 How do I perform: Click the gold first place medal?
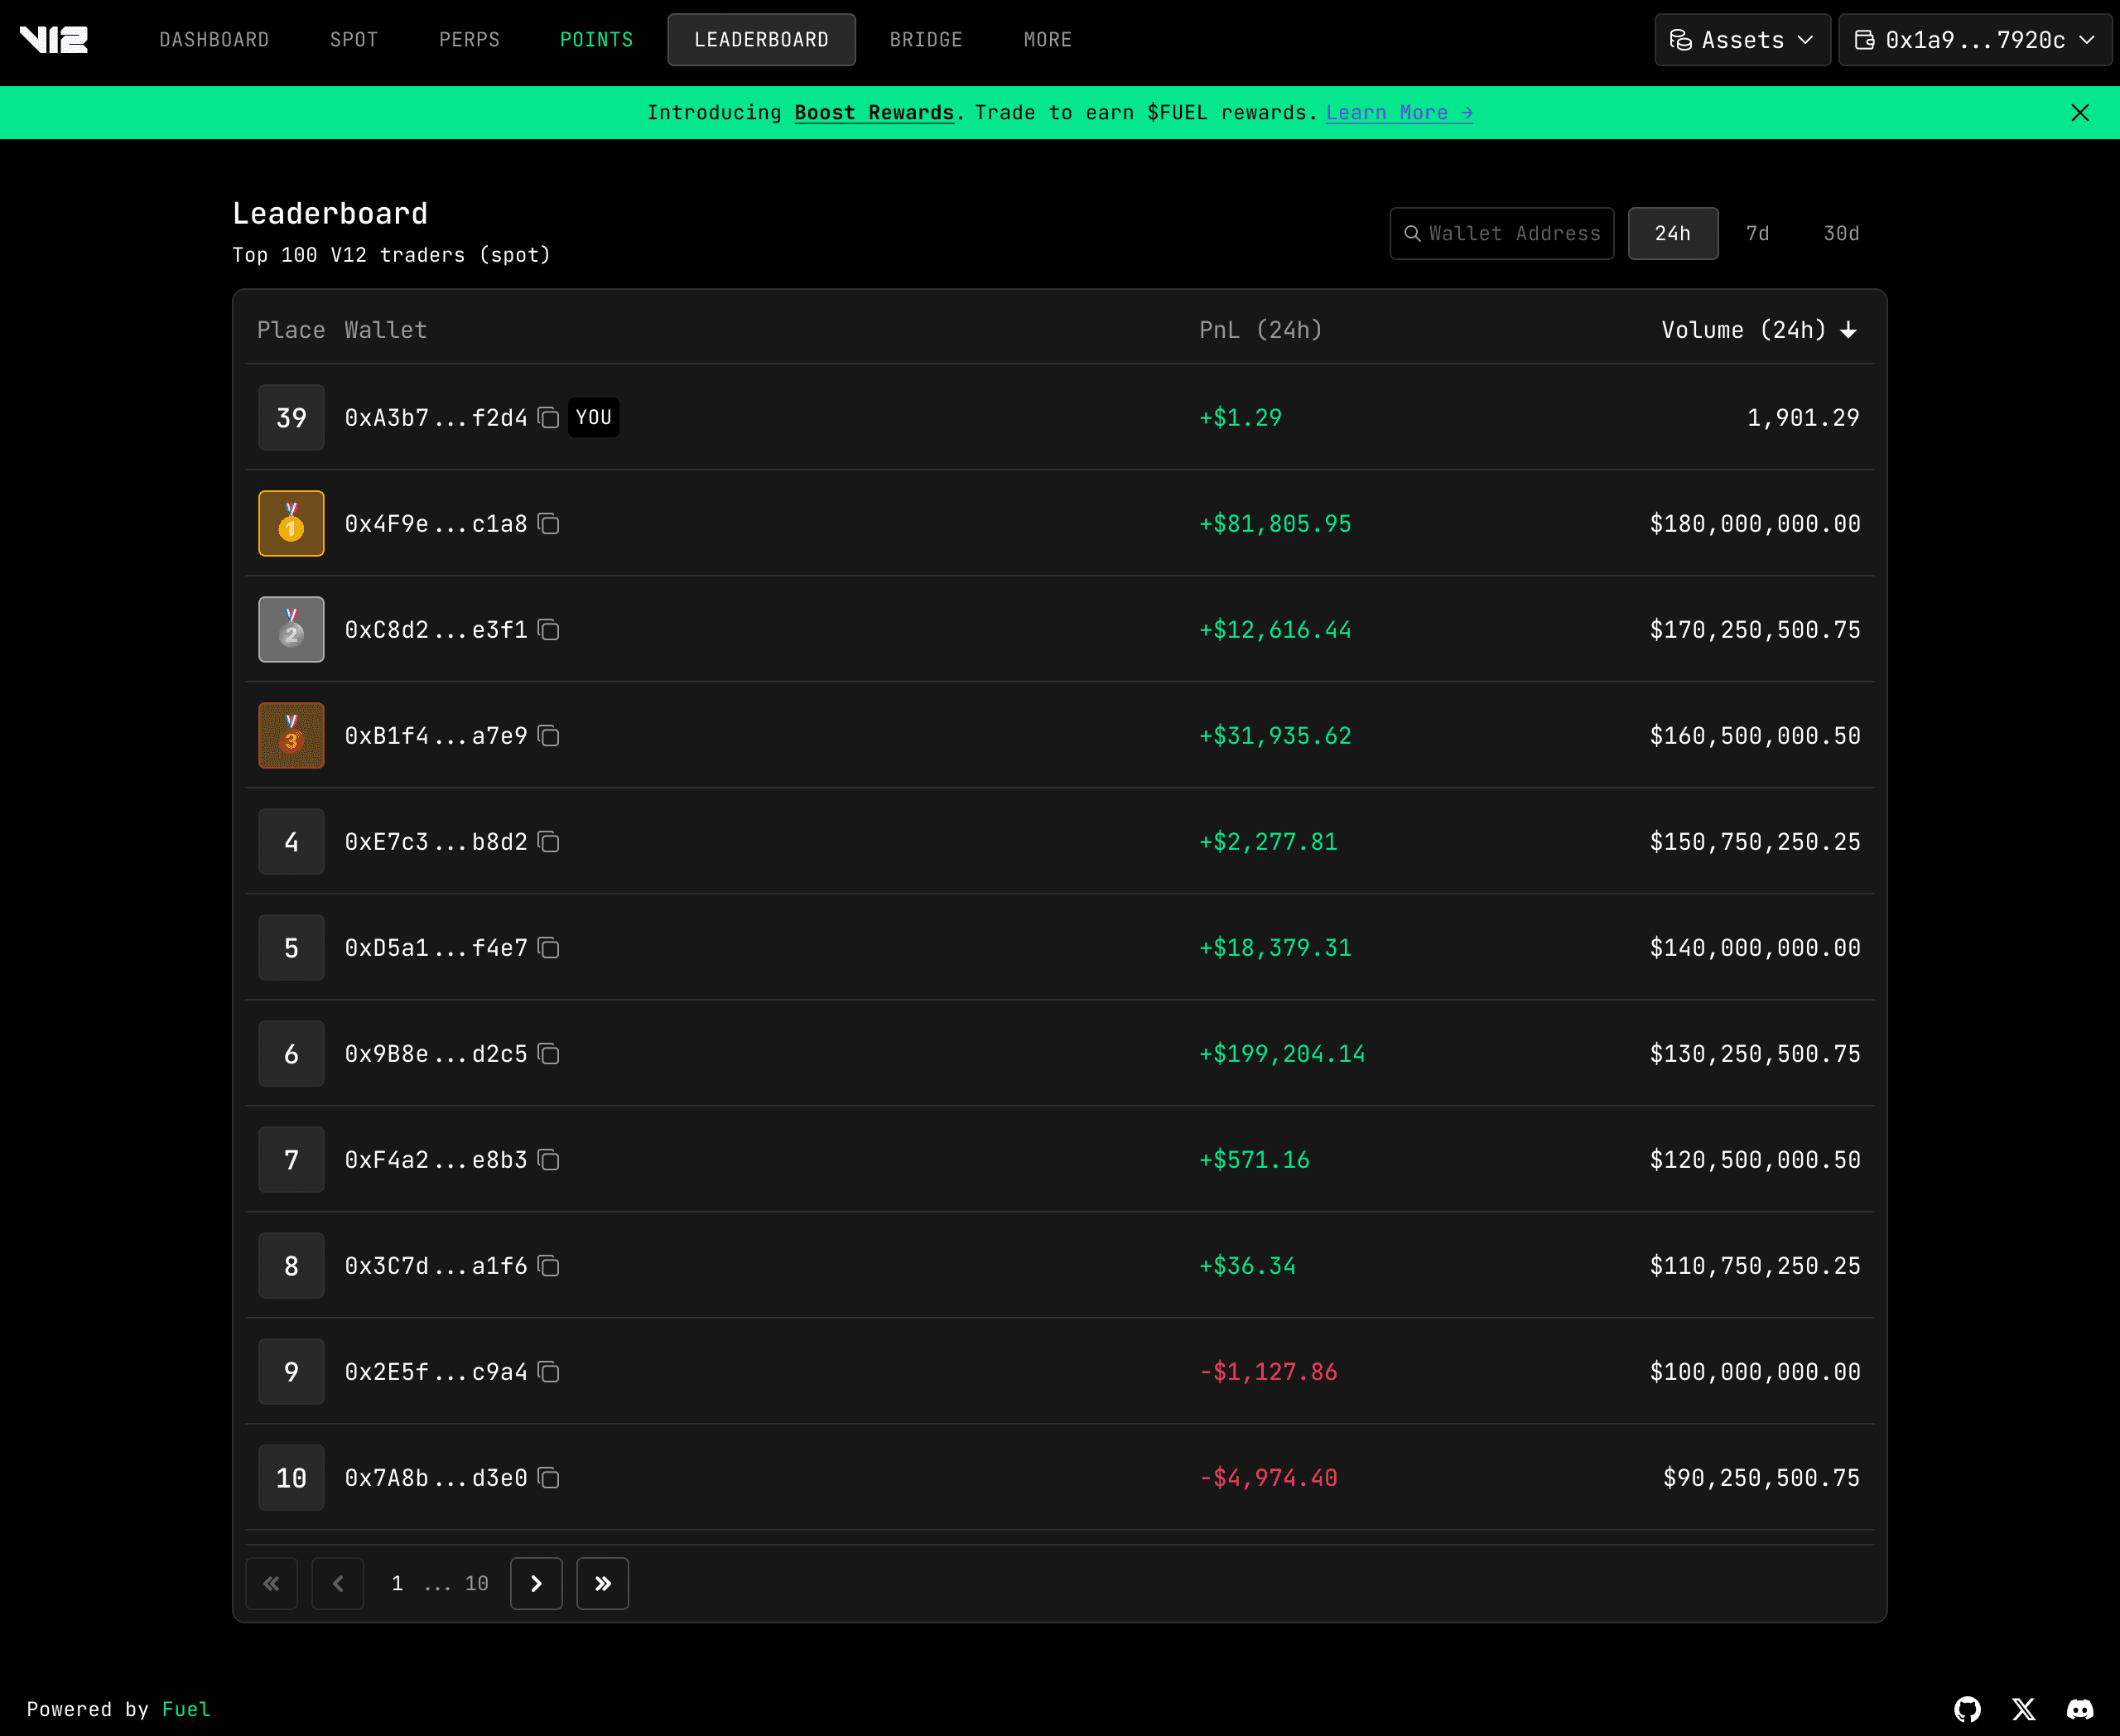click(291, 523)
